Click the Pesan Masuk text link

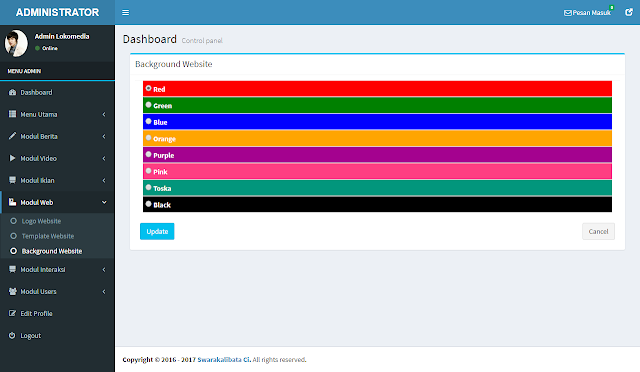click(592, 13)
